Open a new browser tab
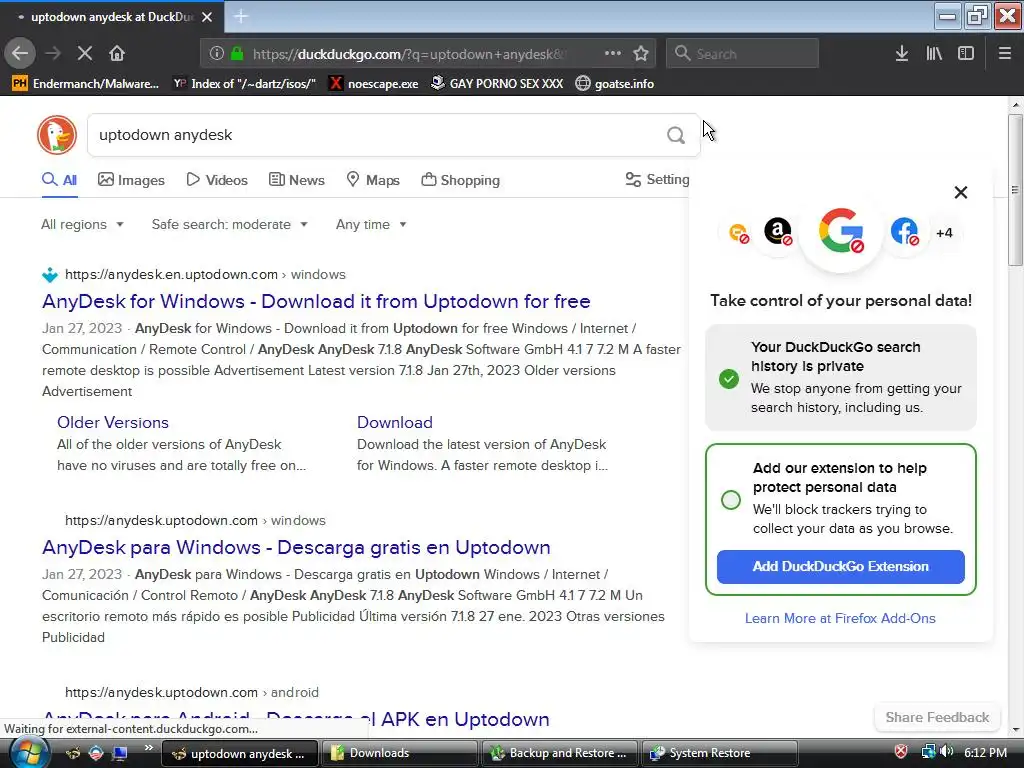Viewport: 1024px width, 768px height. [x=241, y=16]
